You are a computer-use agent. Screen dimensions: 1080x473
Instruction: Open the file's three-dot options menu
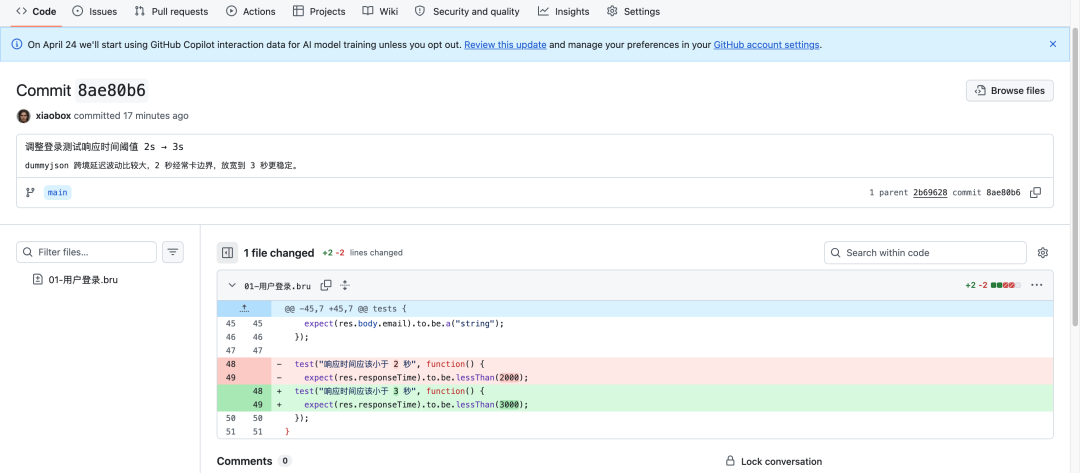(x=1036, y=285)
